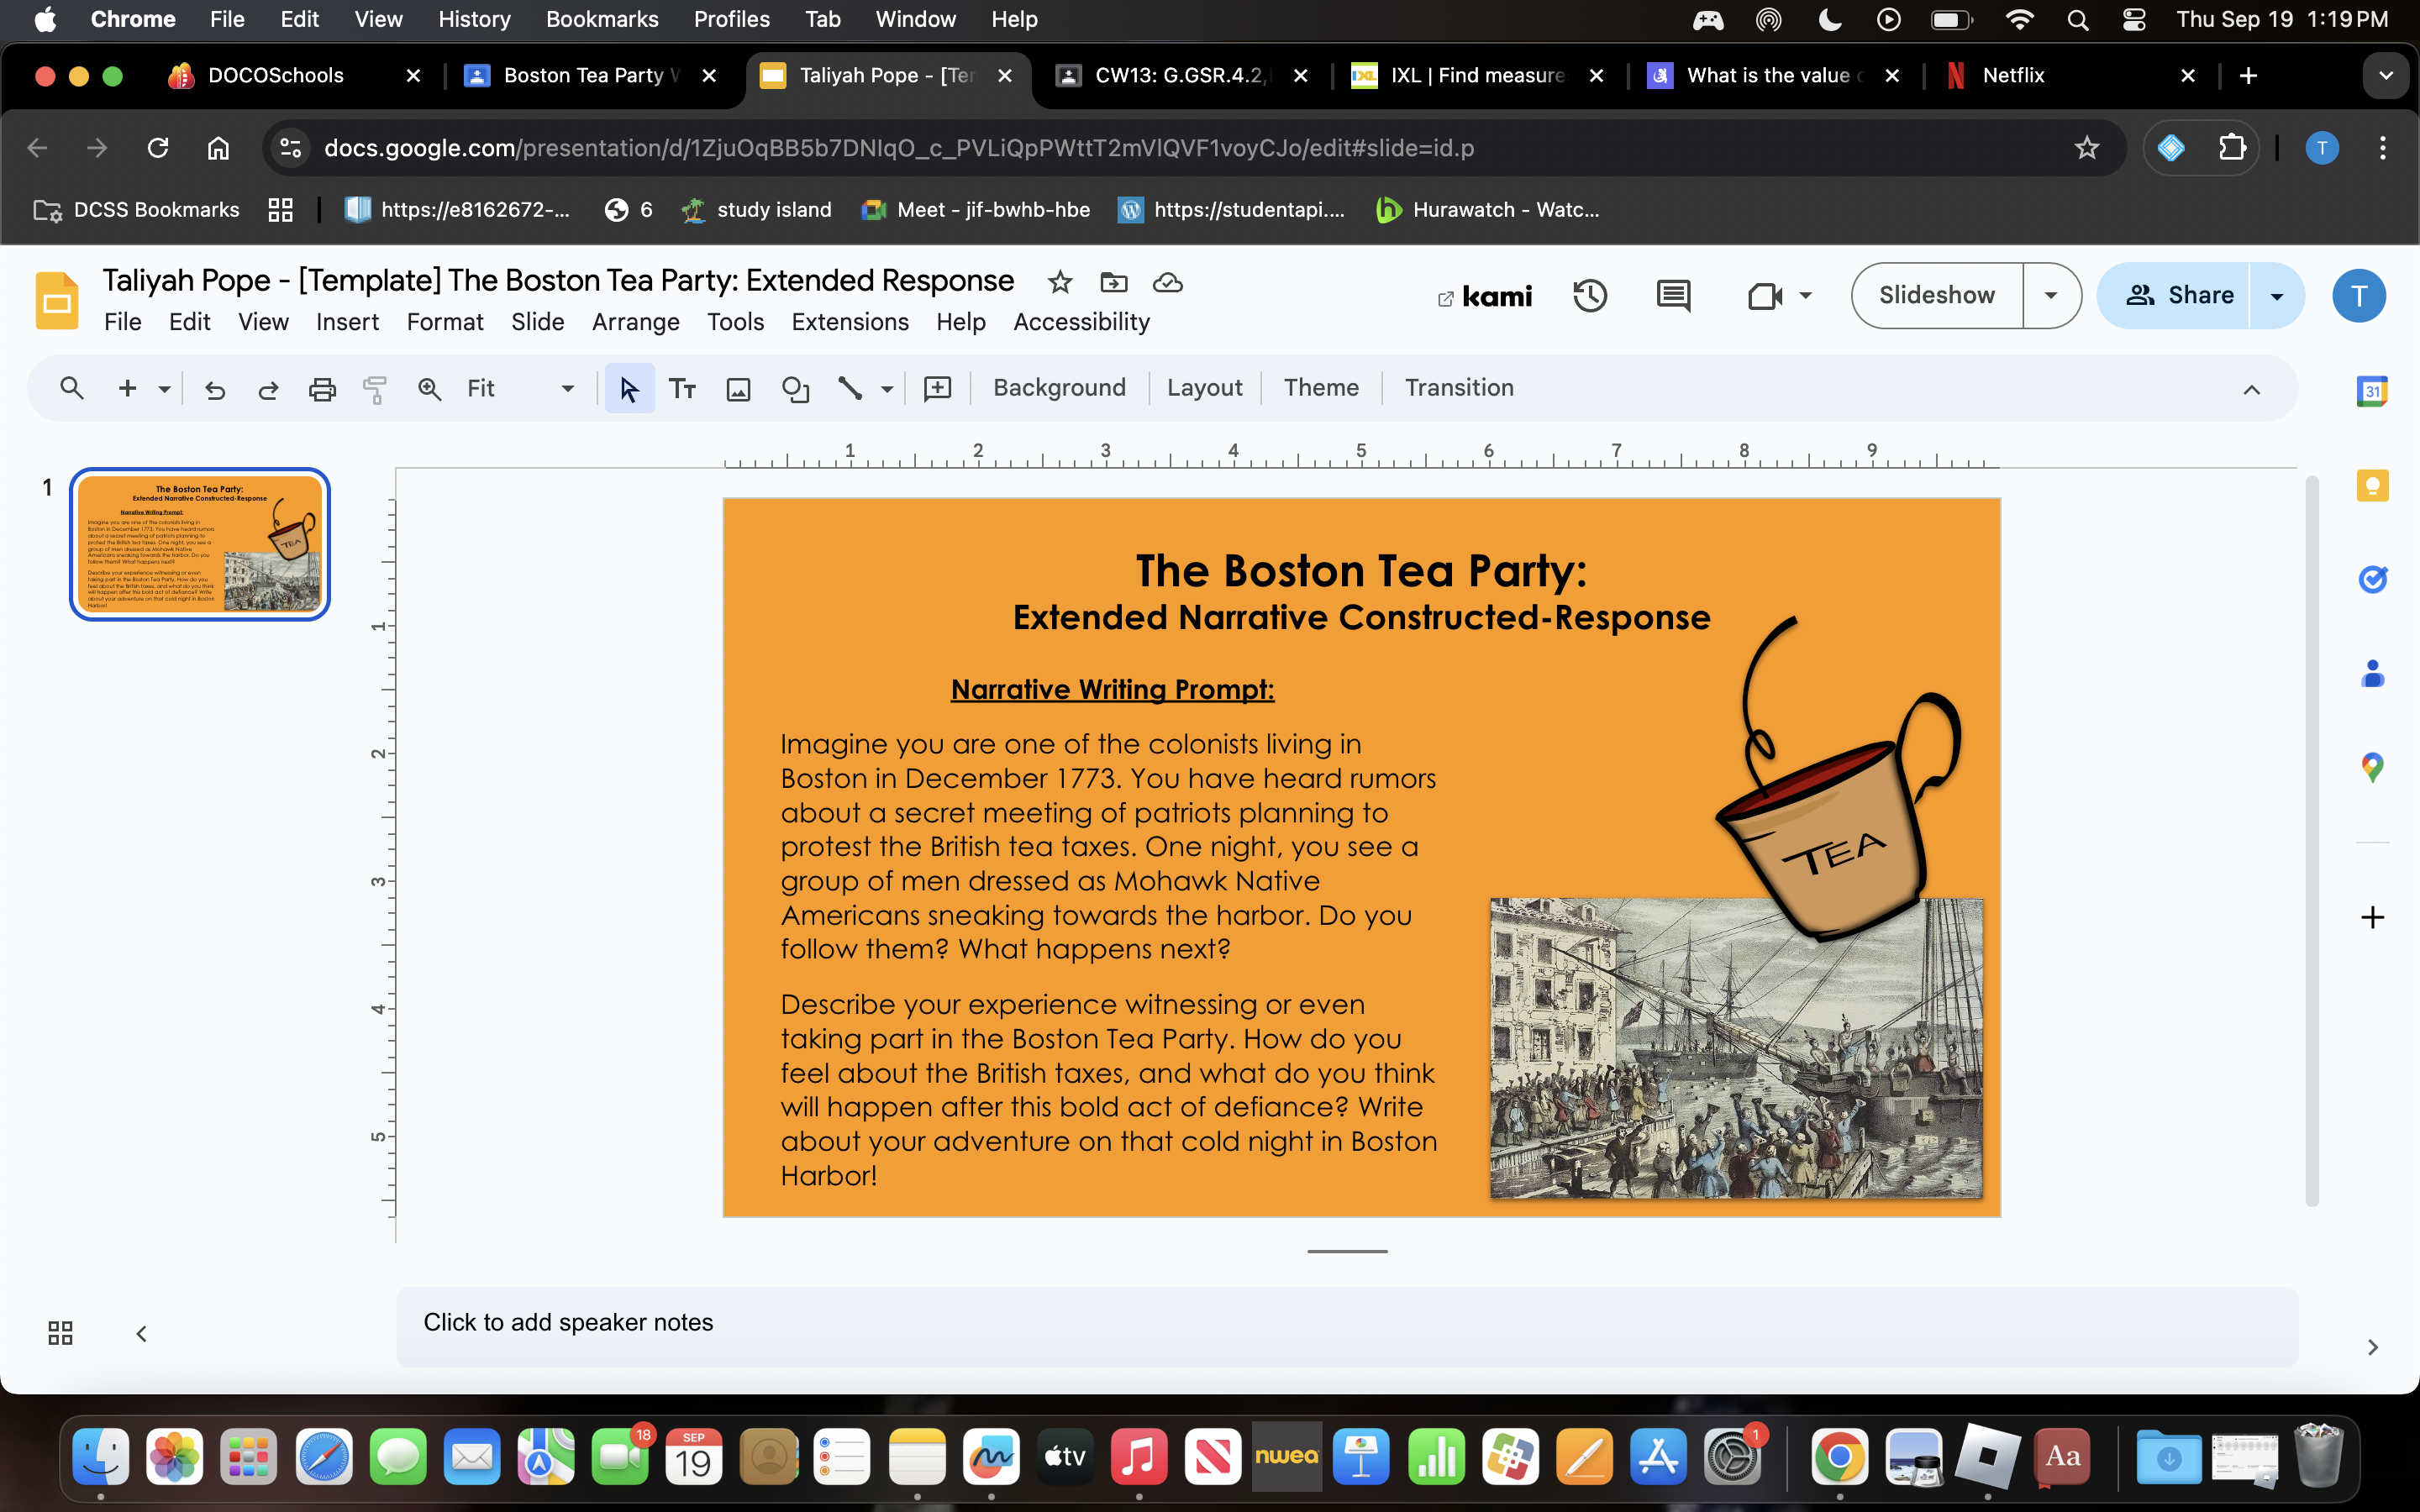Open the Fit zoom level dropdown
Viewport: 2420px width, 1512px height.
point(521,388)
